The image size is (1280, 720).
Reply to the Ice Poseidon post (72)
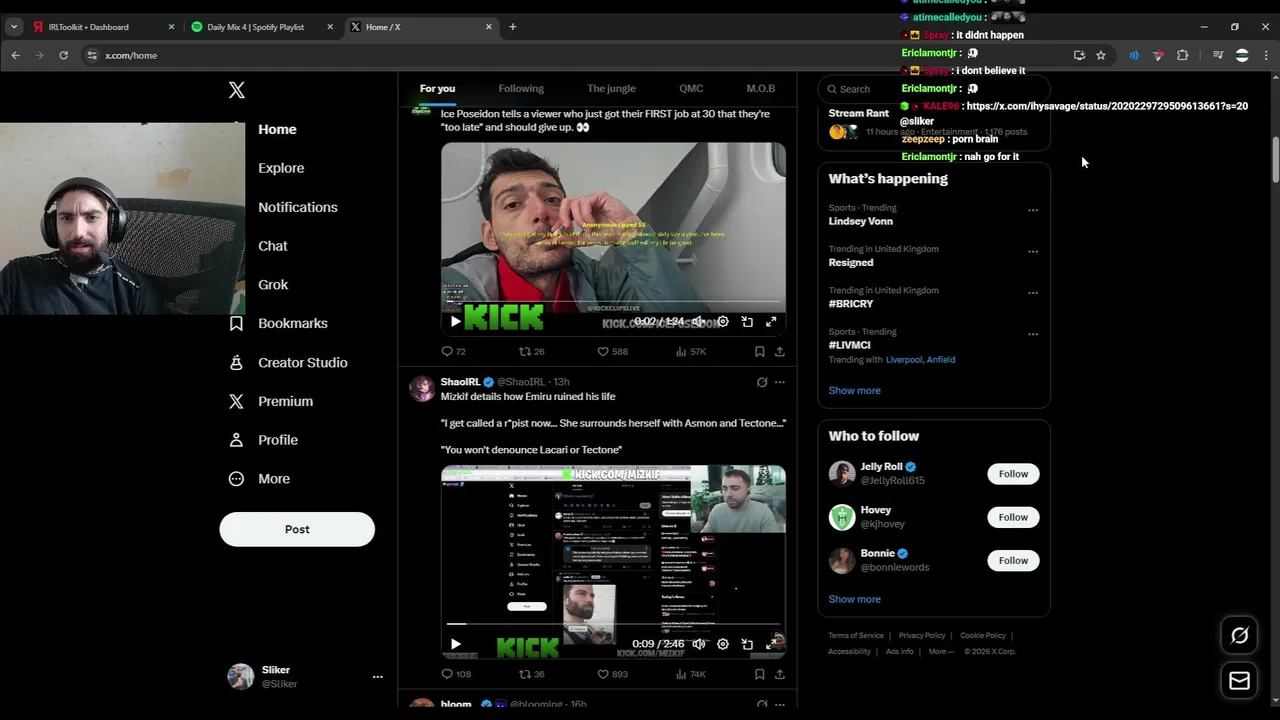[x=453, y=352]
